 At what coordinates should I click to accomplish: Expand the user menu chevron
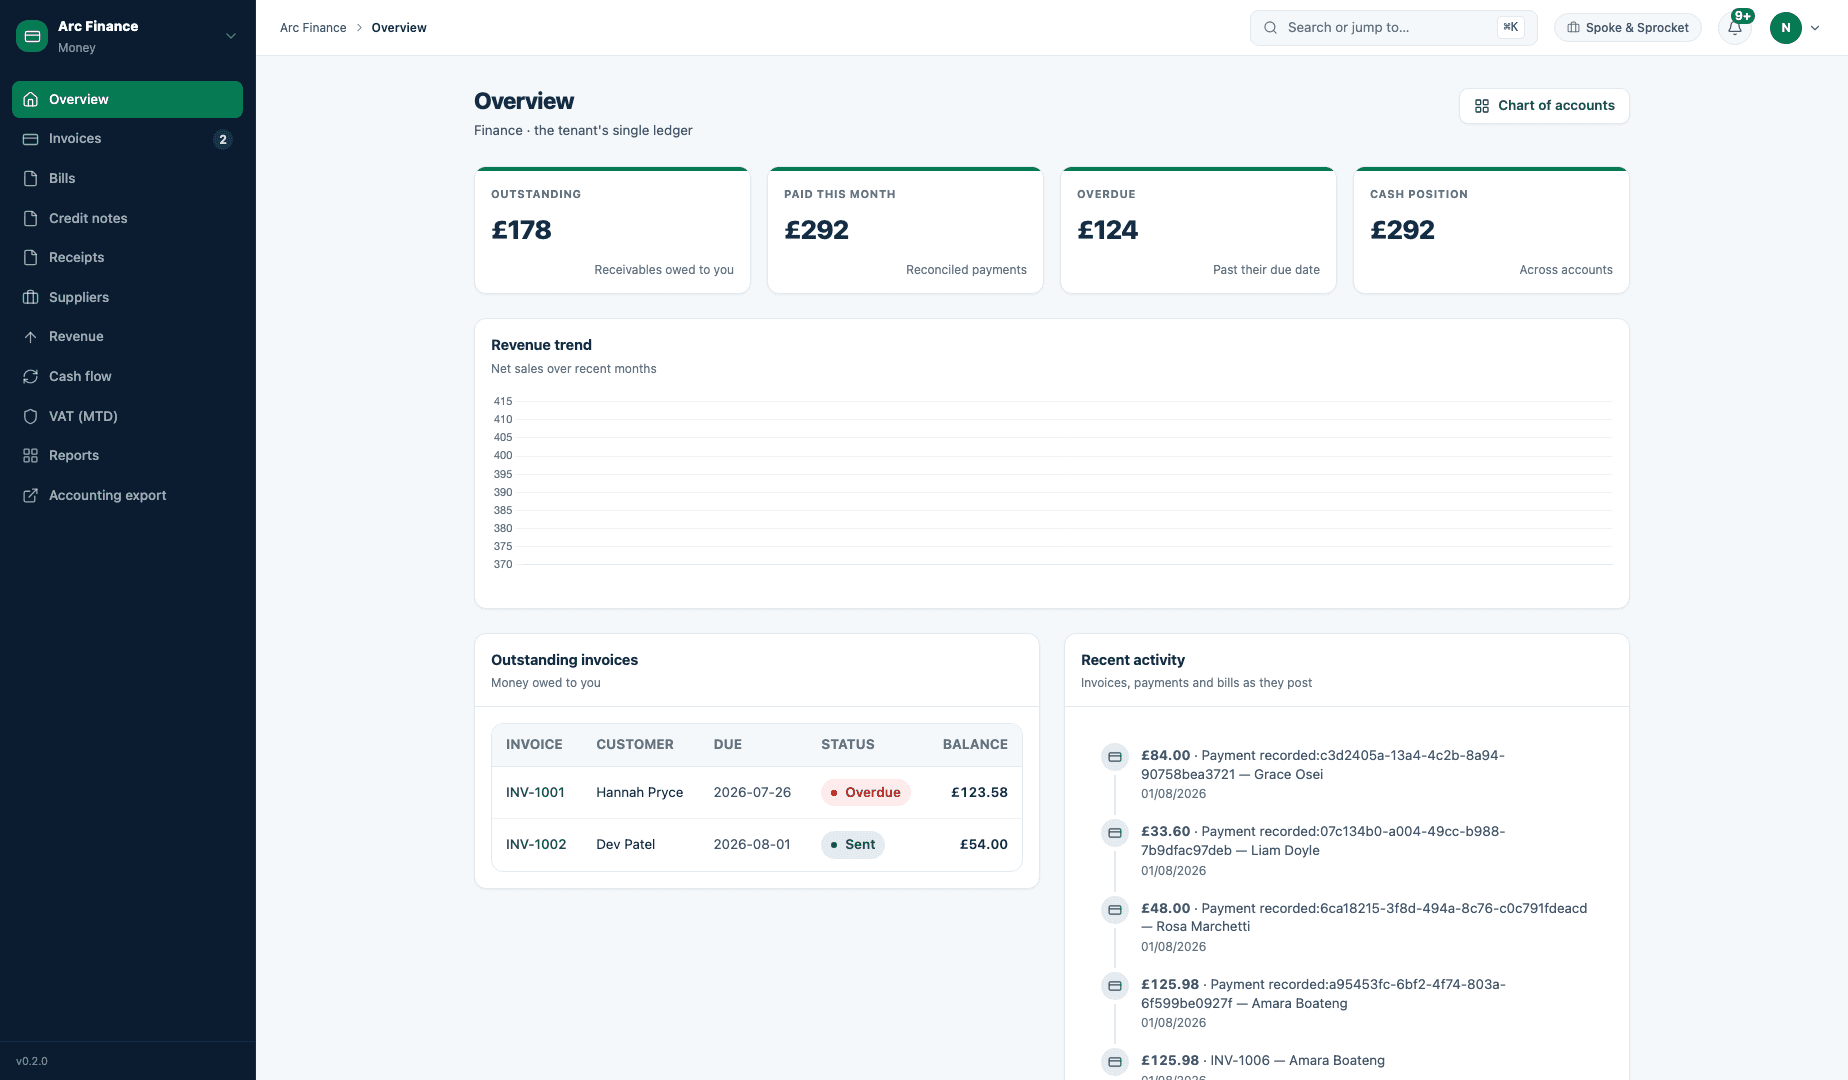point(1815,28)
